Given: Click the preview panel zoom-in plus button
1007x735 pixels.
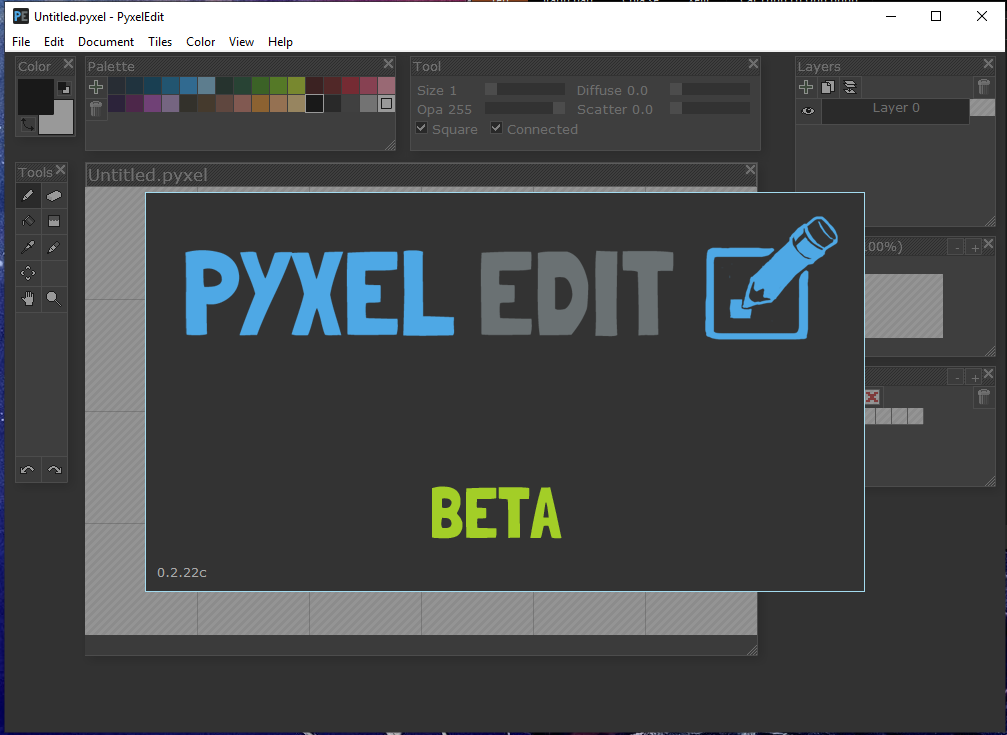Looking at the screenshot, I should 976,247.
